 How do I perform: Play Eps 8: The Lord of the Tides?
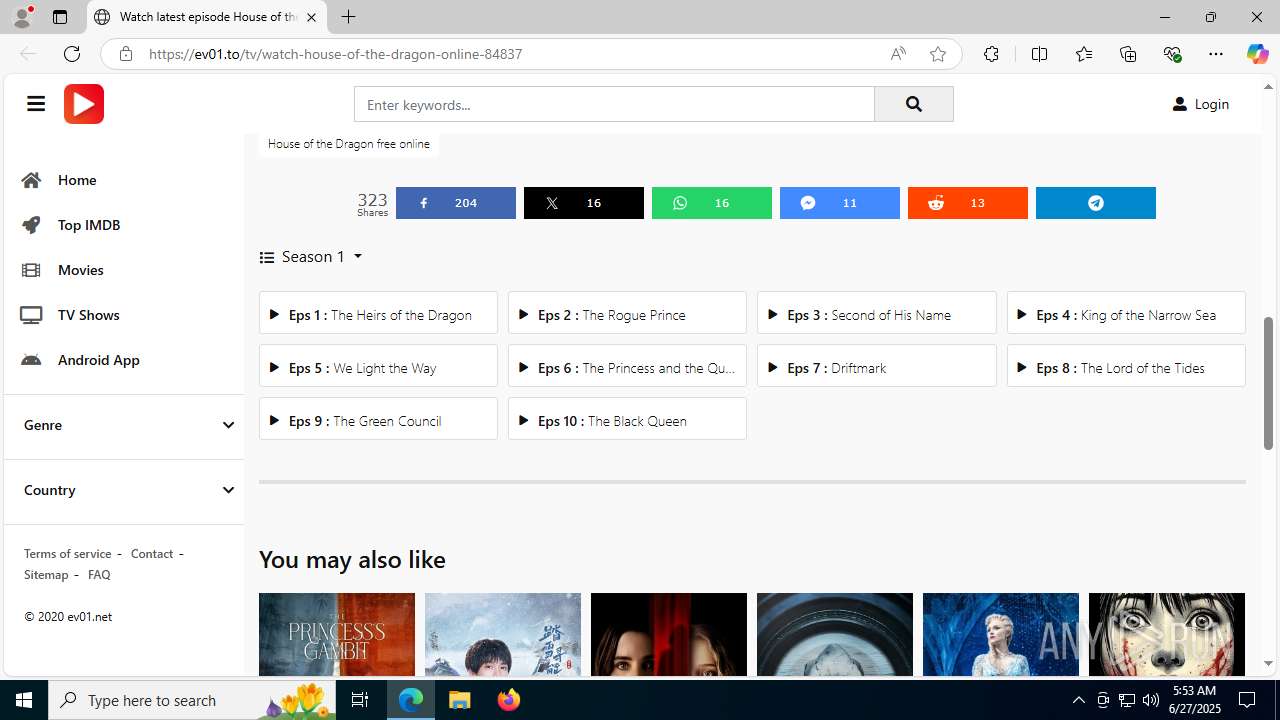1126,366
